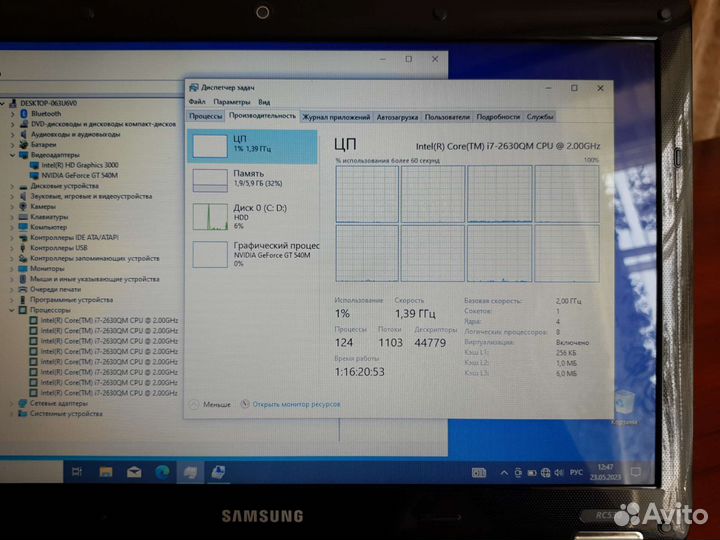
Task: Open the battery status tray icon
Action: pyautogui.click(x=532, y=472)
